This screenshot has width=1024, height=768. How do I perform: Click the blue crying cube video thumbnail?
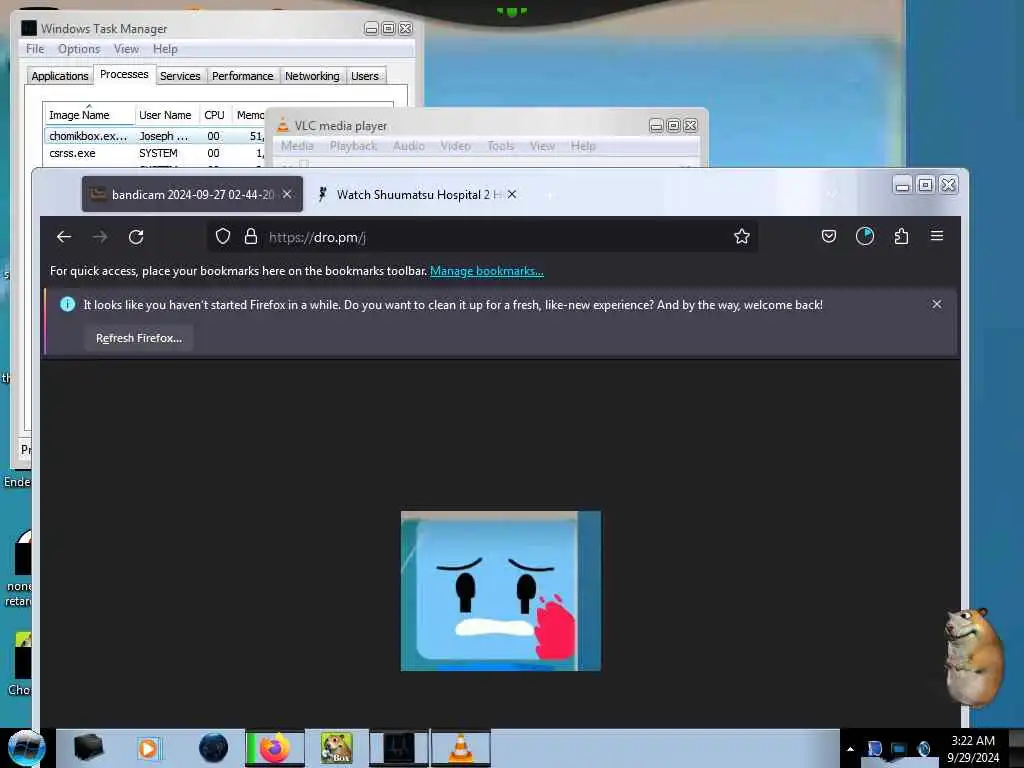point(501,591)
